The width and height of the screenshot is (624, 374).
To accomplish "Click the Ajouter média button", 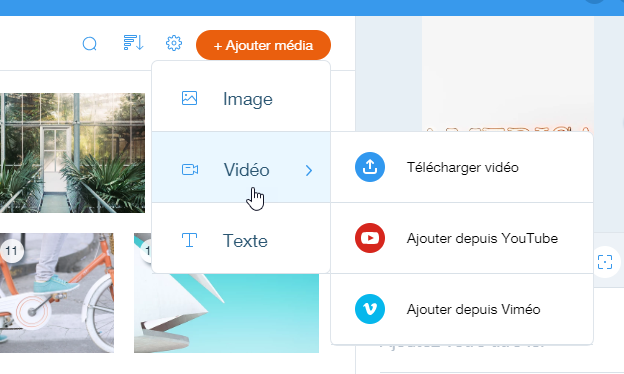I will (263, 45).
